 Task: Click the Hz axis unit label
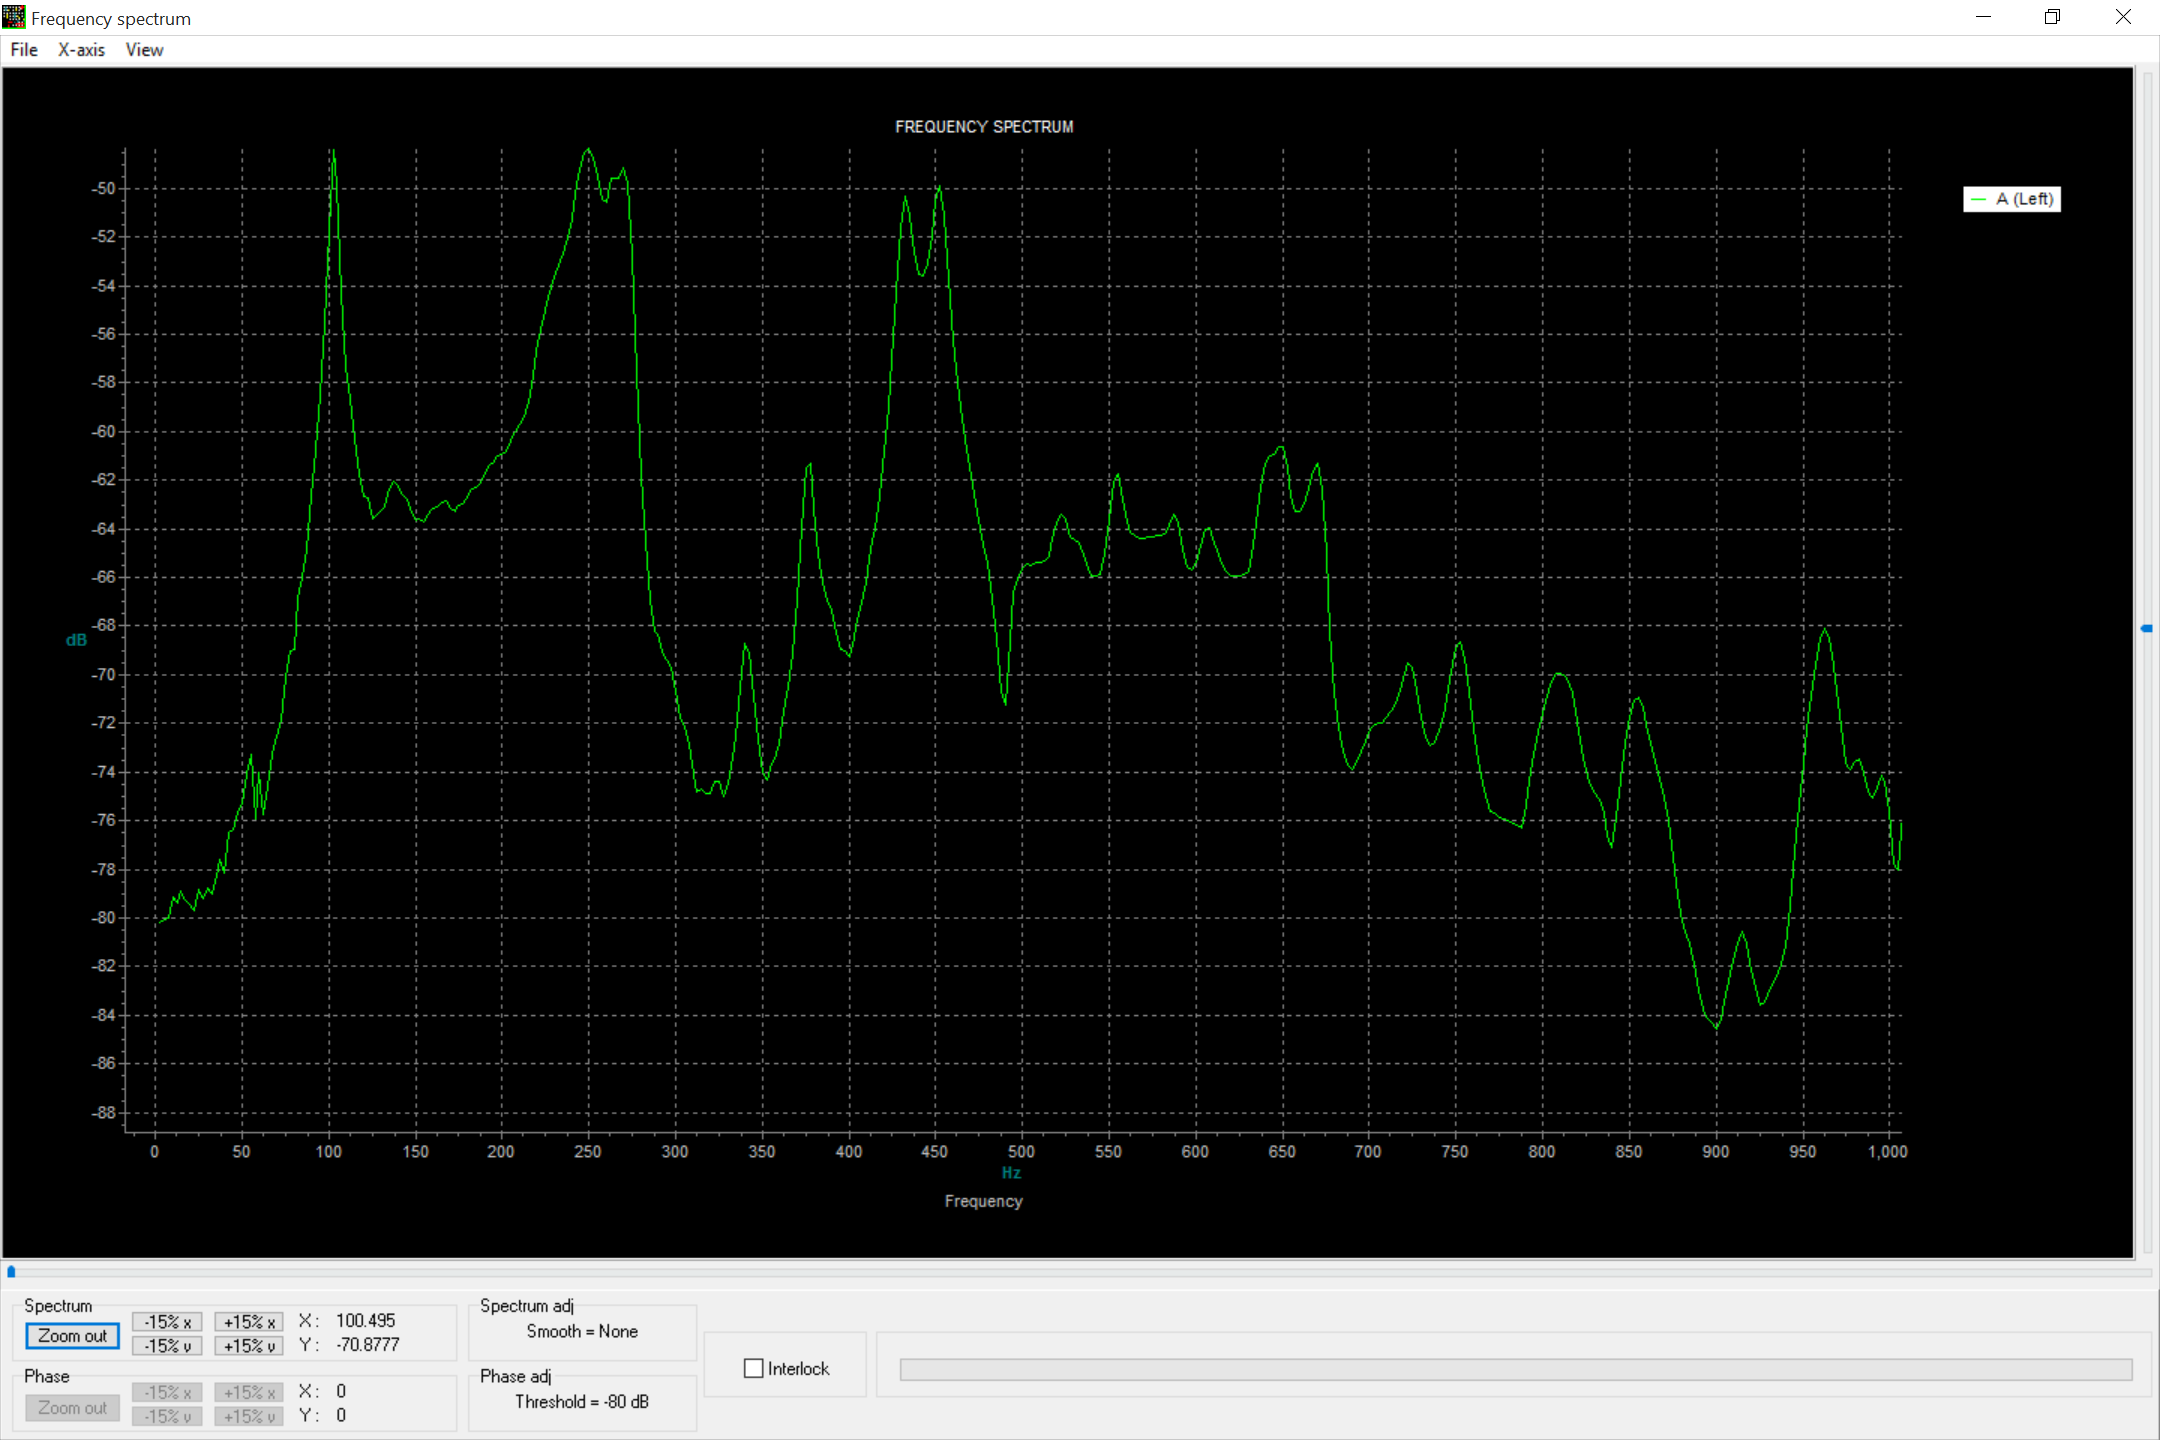[1011, 1173]
